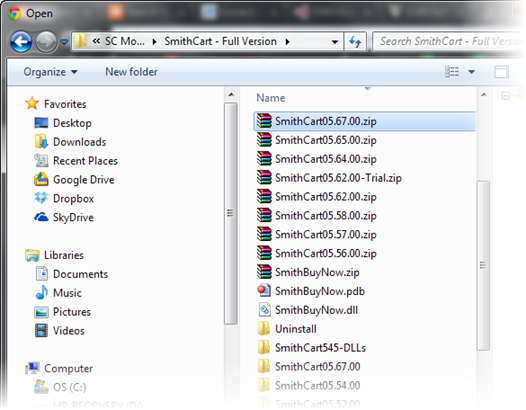Screen dimensions: 526x410
Task: Open the Organize menu
Action: [50, 72]
